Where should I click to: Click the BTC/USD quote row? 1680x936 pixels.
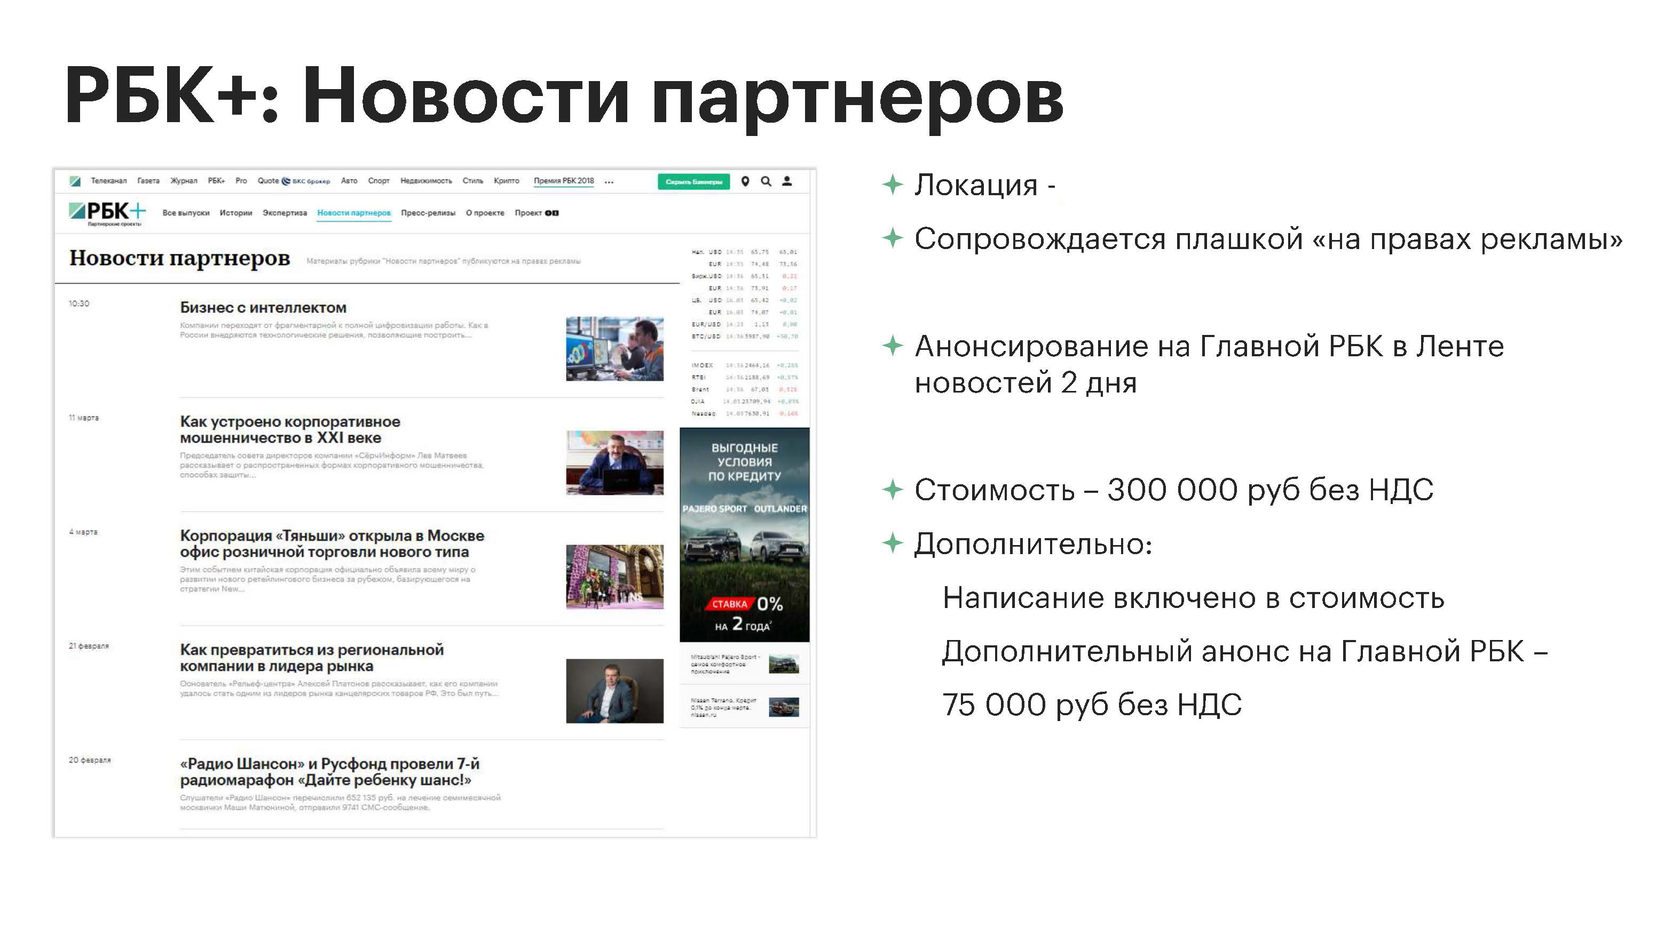click(x=745, y=337)
